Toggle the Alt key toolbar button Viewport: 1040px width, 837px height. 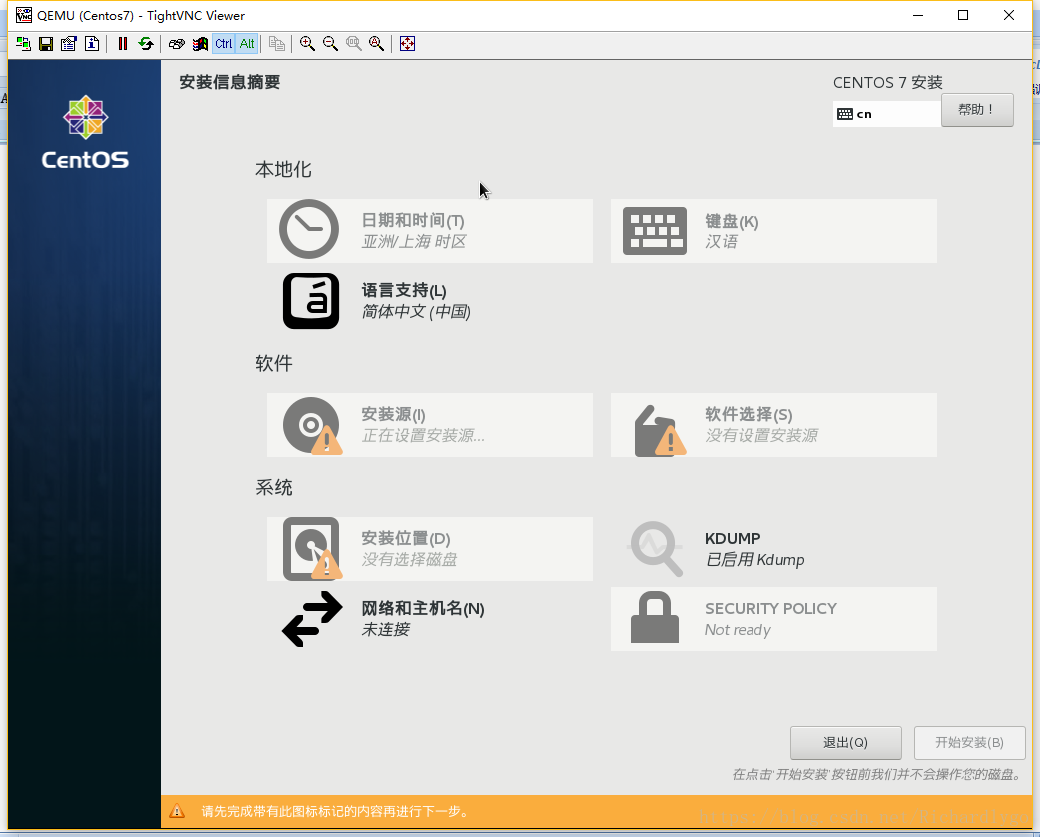pos(247,44)
